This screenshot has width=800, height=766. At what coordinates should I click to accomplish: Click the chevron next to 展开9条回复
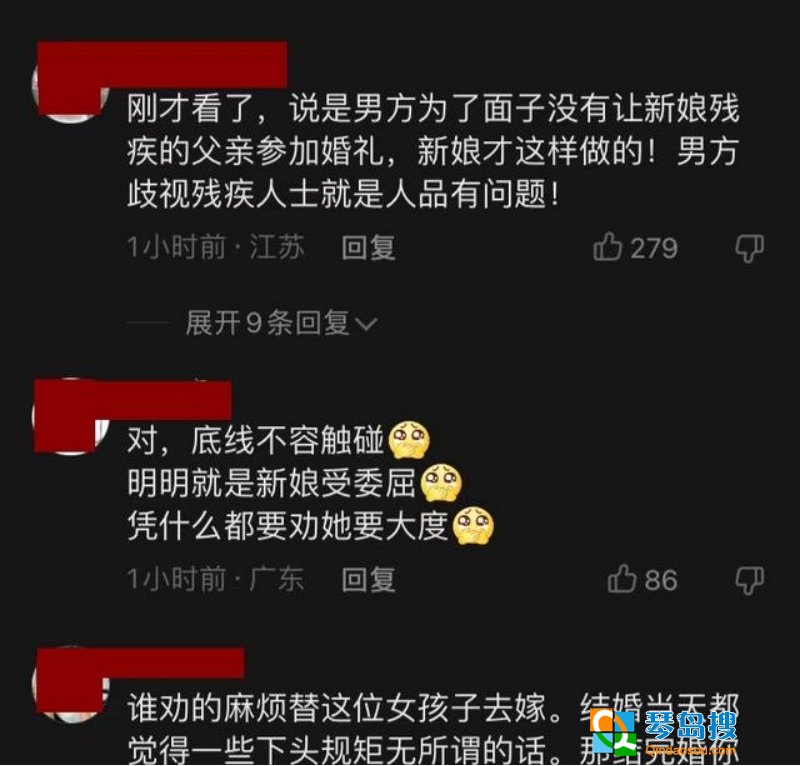[366, 324]
